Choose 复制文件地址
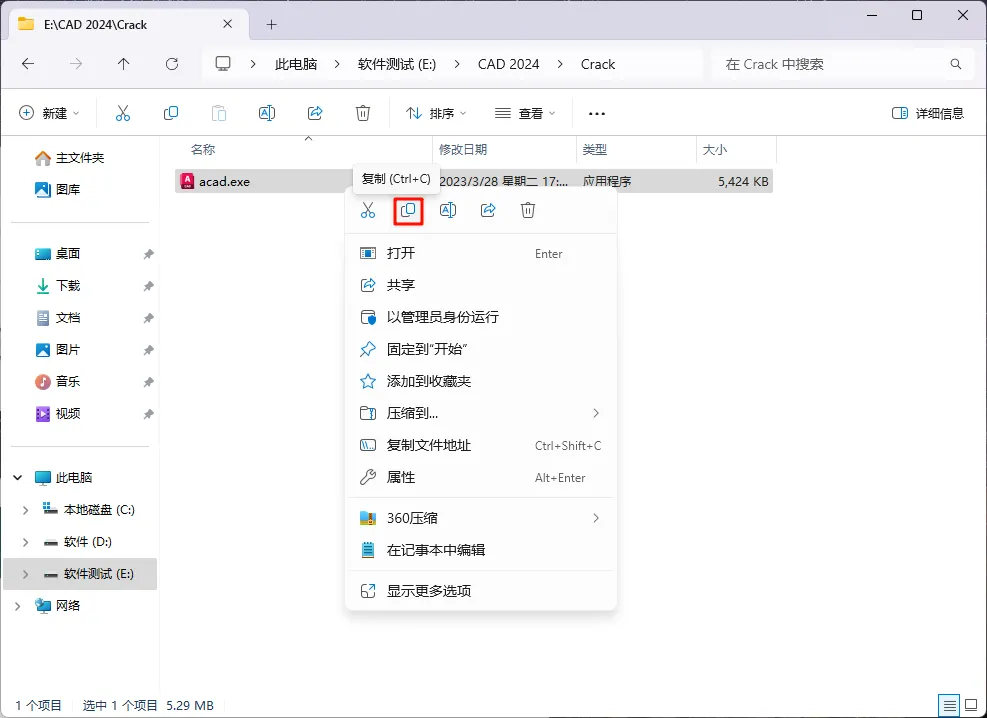 [x=481, y=446]
